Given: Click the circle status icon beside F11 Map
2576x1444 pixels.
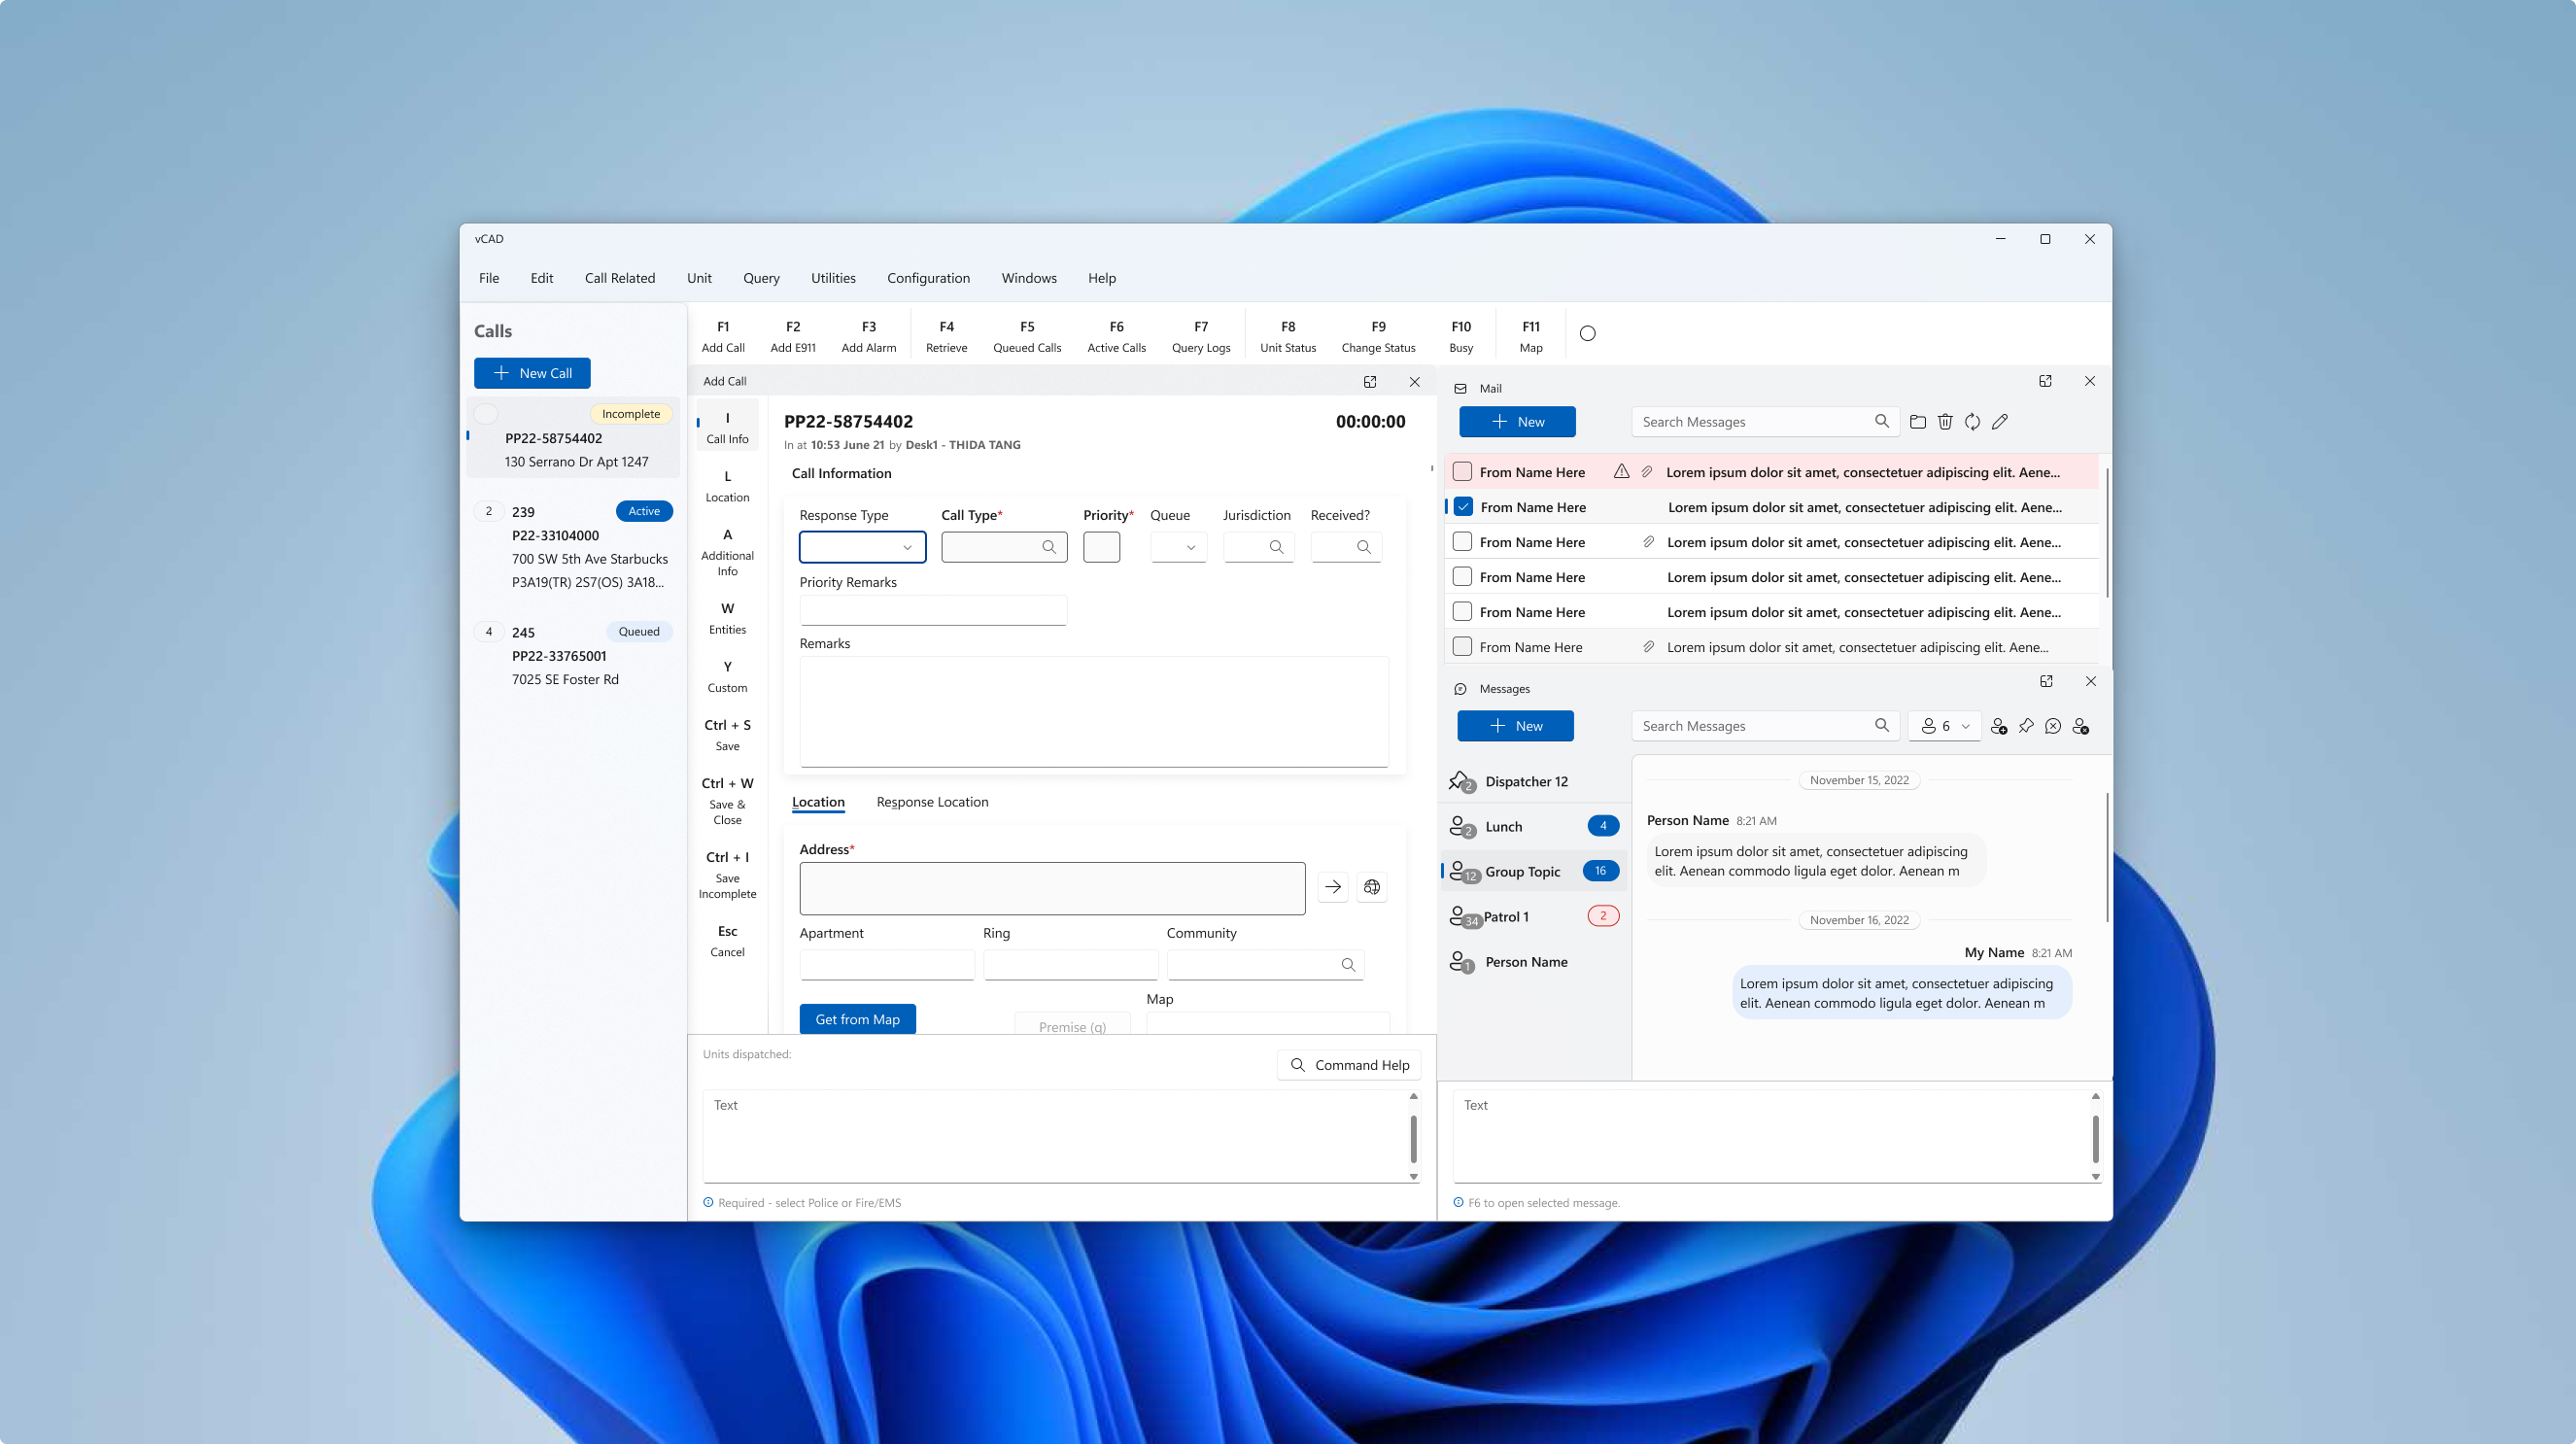Looking at the screenshot, I should click(x=1588, y=333).
